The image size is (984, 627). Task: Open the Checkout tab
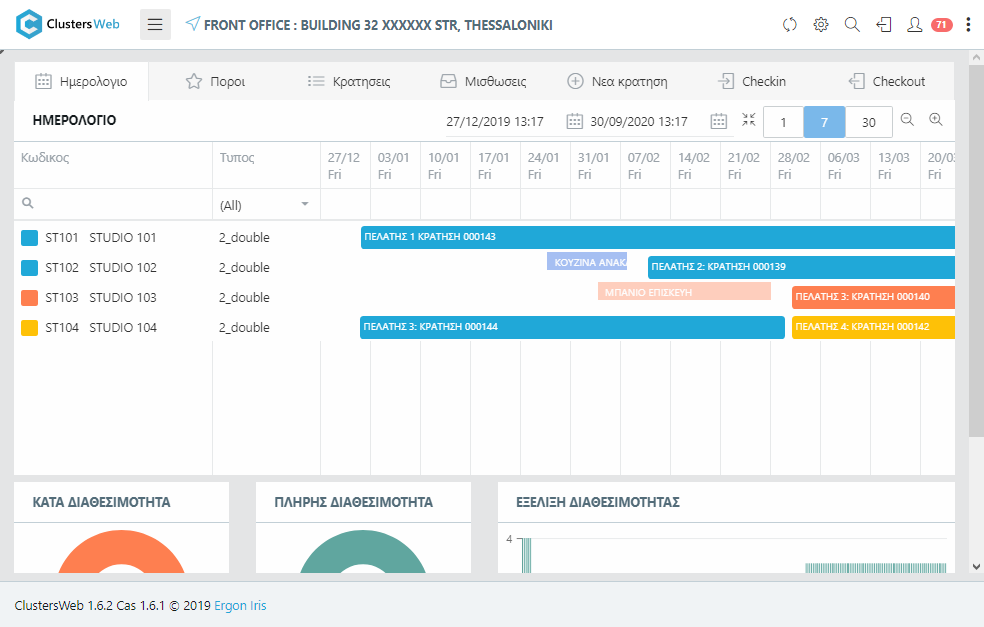click(886, 81)
